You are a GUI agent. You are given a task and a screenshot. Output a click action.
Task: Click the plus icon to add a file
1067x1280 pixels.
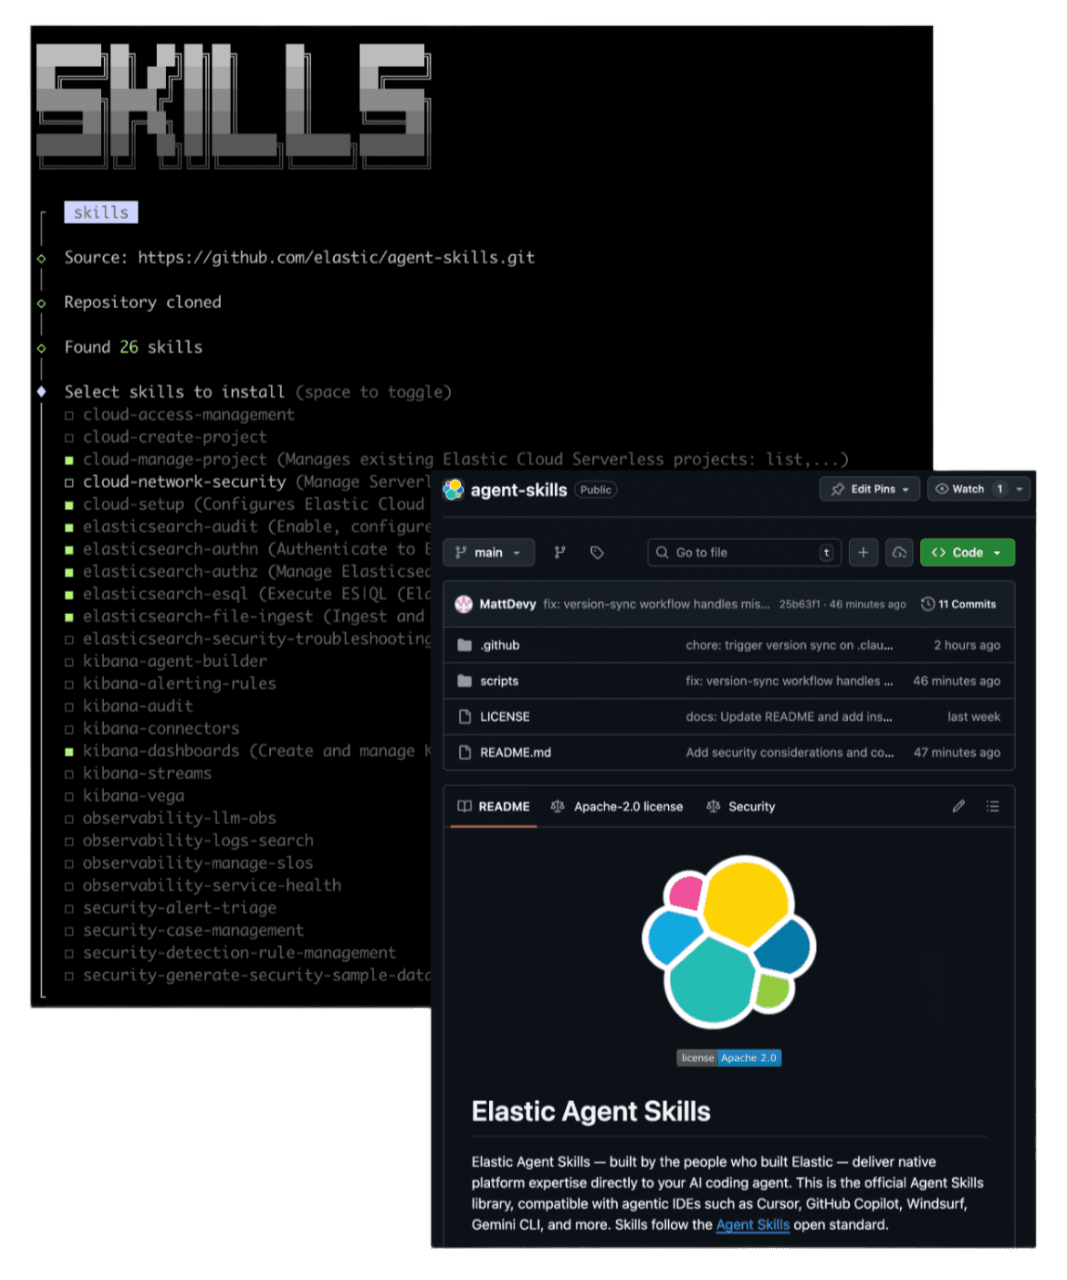863,552
